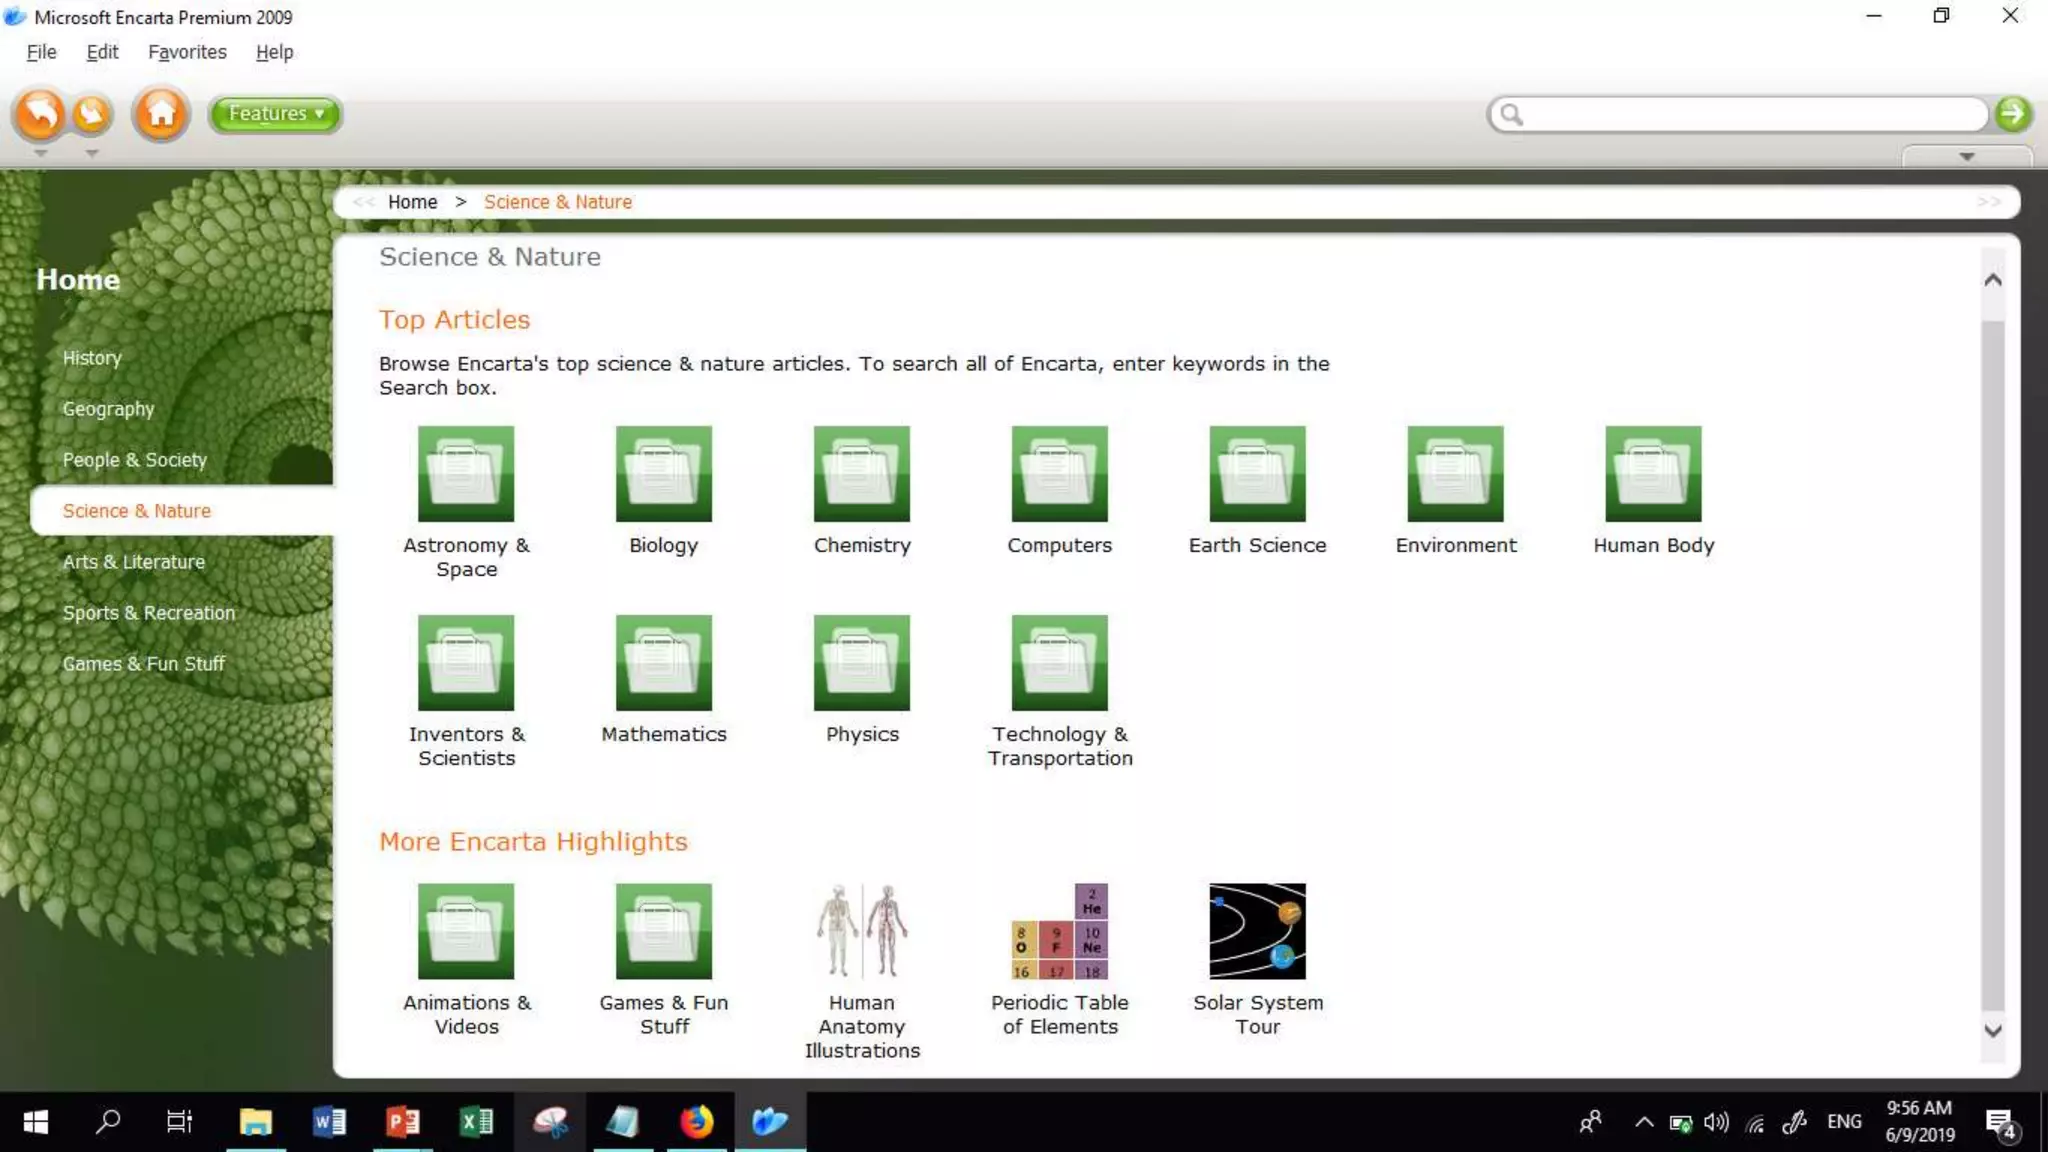The width and height of the screenshot is (2048, 1152).
Task: Click the green search Go arrow
Action: [x=2013, y=114]
